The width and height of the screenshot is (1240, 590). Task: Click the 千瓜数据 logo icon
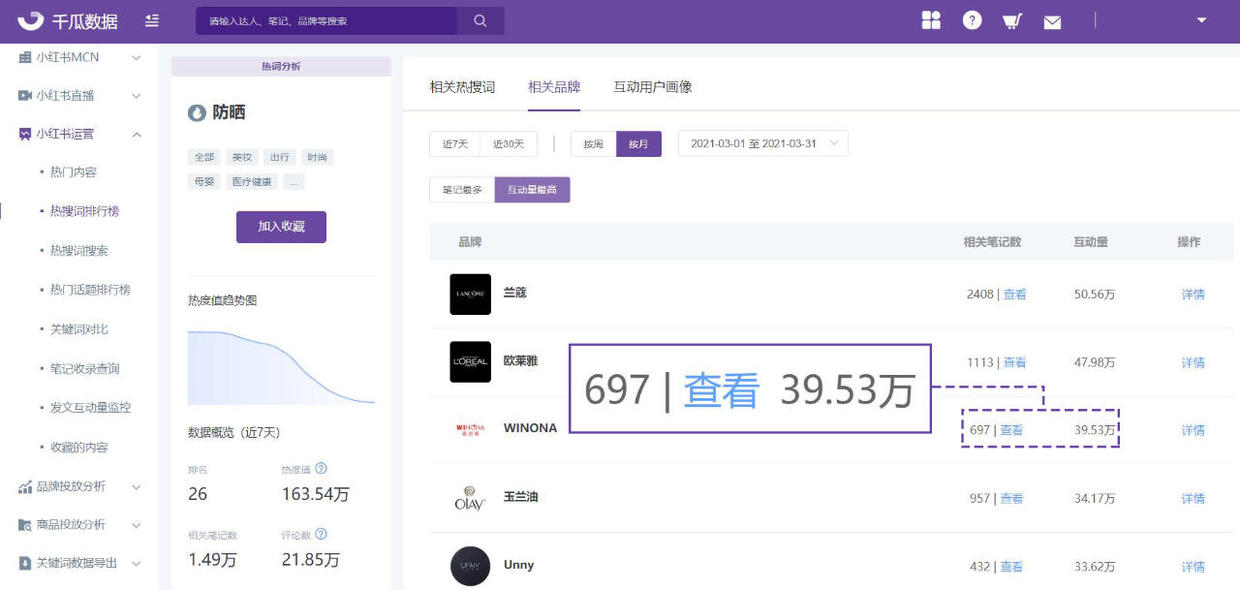pos(31,21)
